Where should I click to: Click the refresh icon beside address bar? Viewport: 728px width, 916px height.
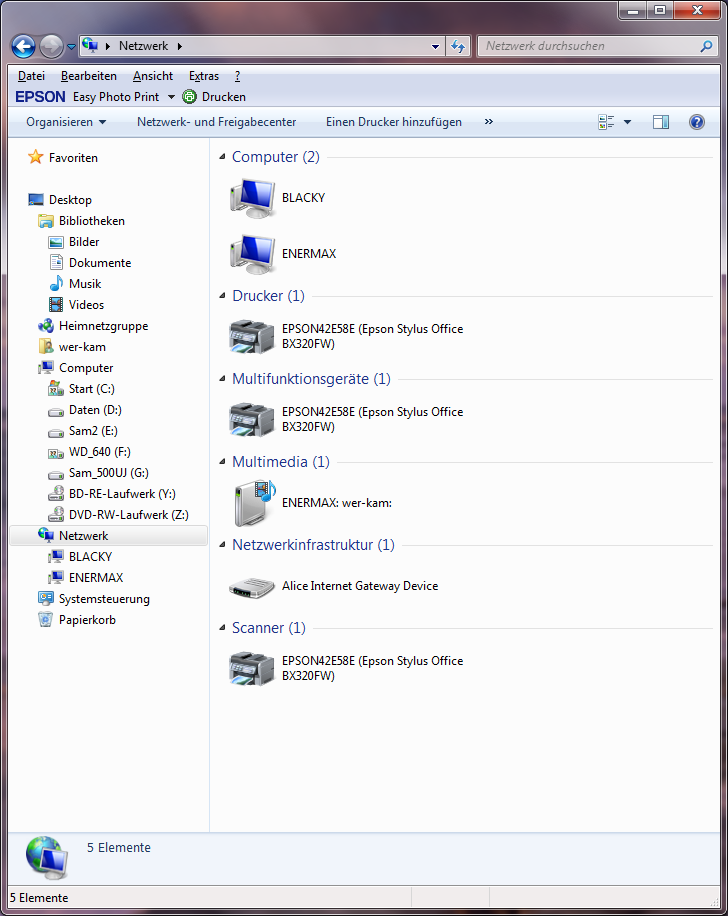(x=458, y=46)
